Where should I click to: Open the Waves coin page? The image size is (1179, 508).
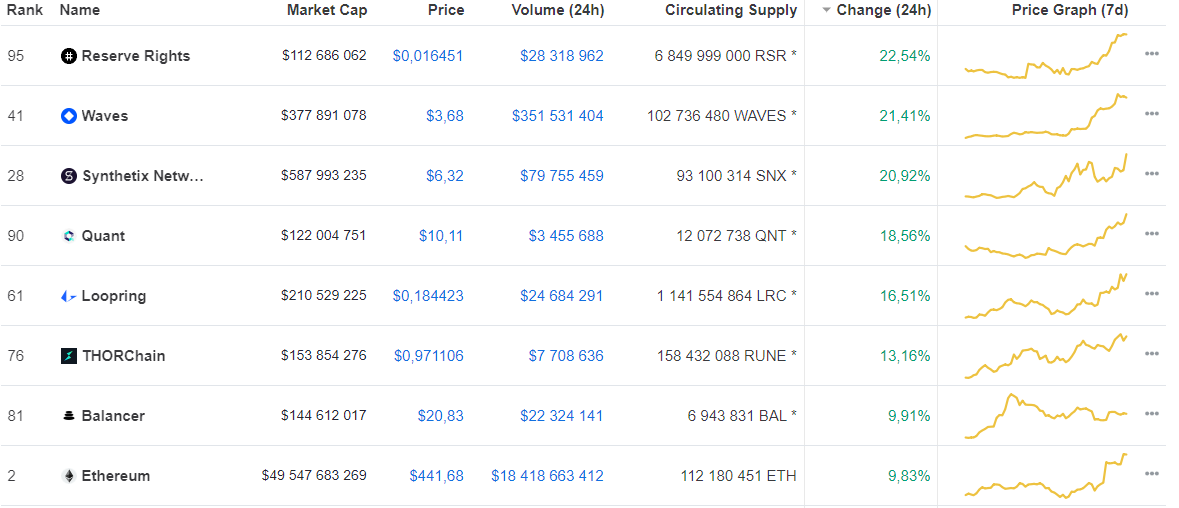pyautogui.click(x=105, y=116)
